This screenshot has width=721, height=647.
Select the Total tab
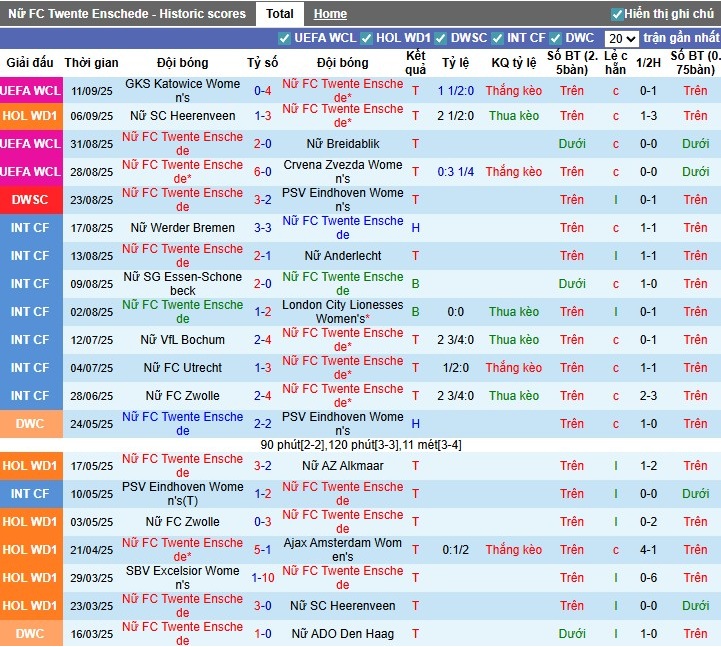pyautogui.click(x=280, y=14)
